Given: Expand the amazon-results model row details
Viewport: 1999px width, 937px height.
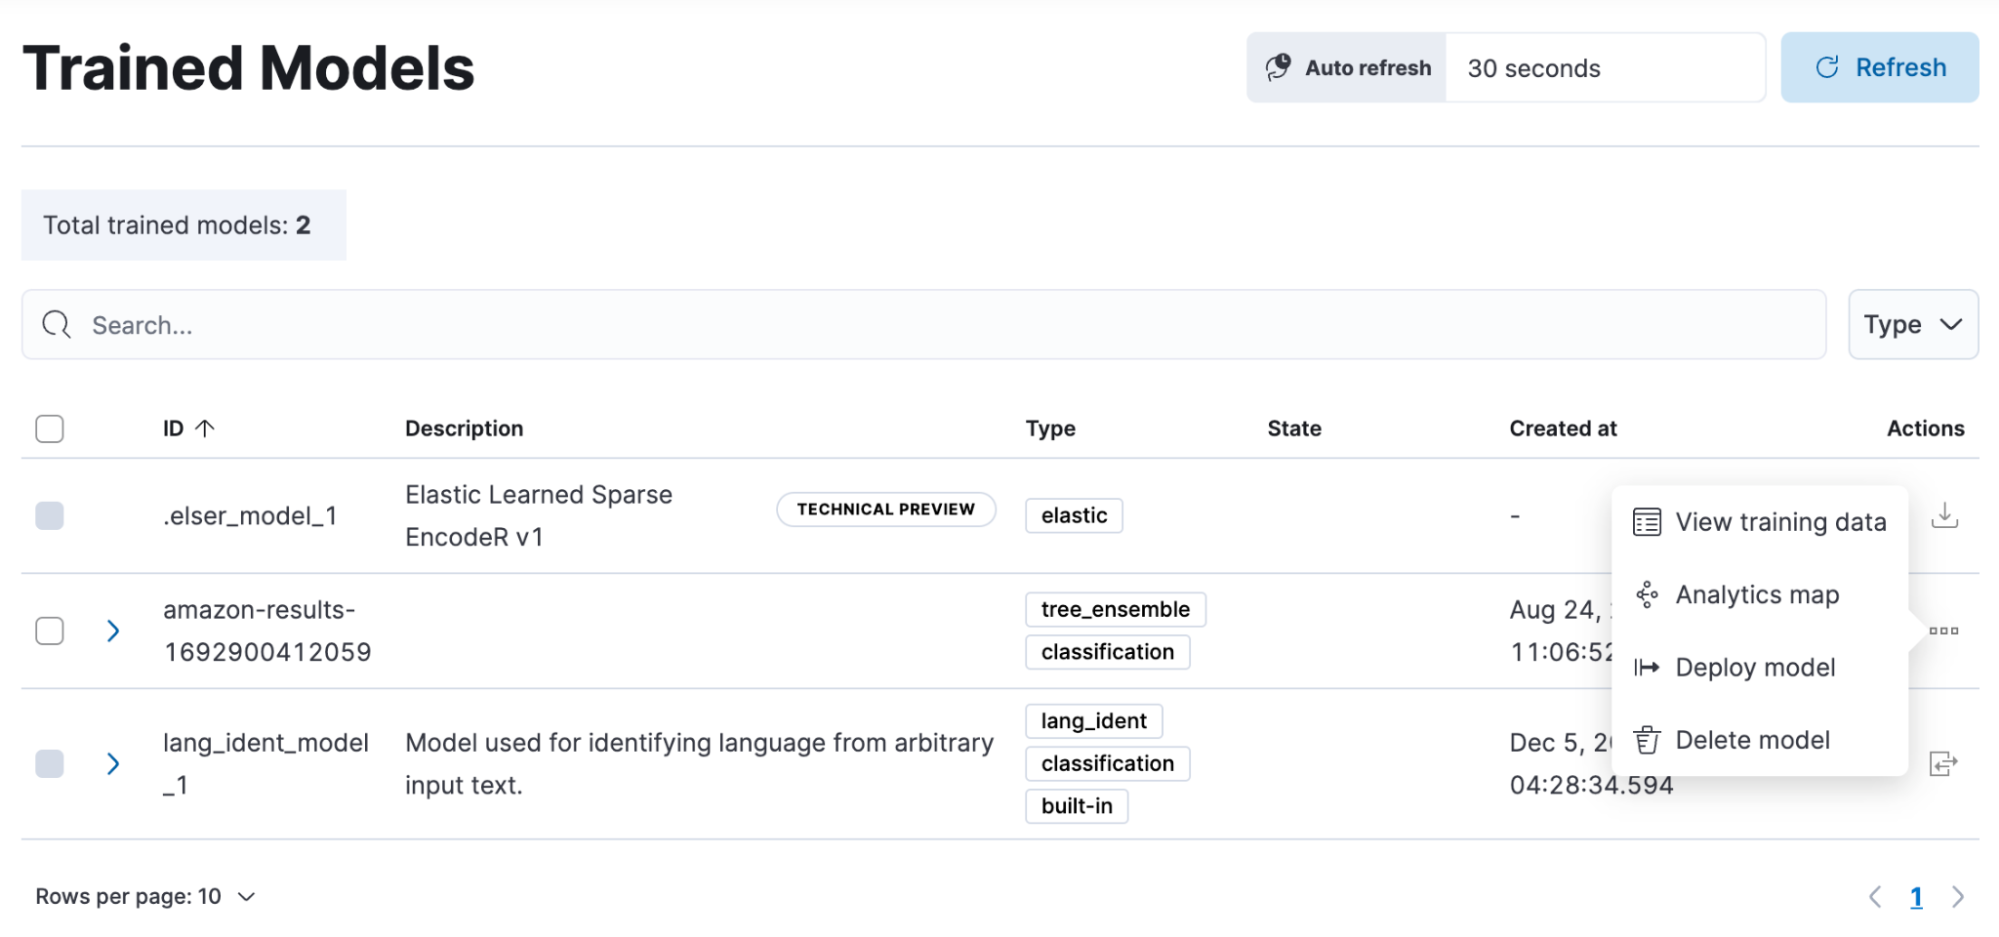Looking at the screenshot, I should pos(113,631).
